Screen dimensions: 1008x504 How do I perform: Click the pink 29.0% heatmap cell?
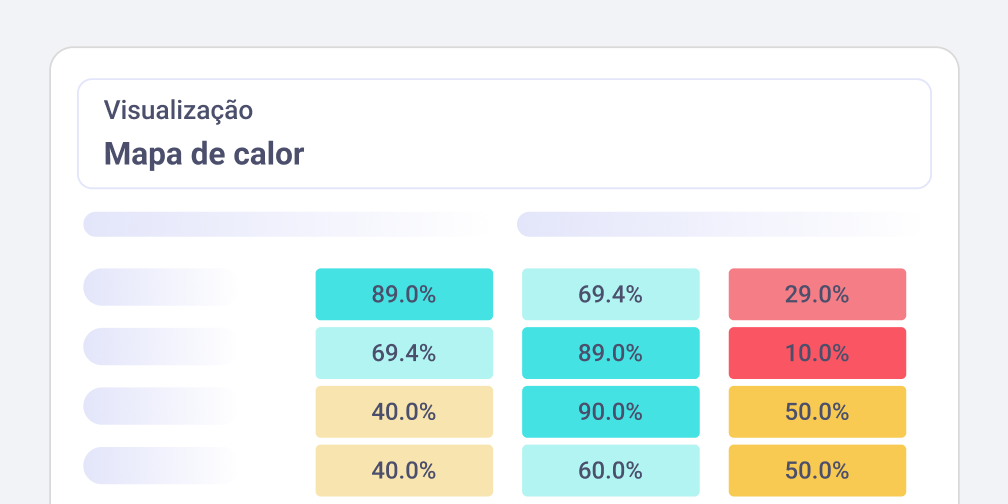click(817, 294)
